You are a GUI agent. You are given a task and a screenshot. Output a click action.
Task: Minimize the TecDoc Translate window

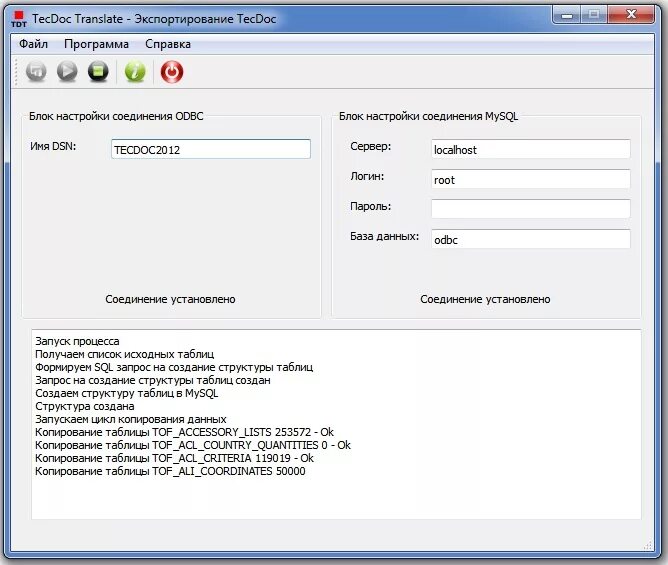(x=567, y=15)
